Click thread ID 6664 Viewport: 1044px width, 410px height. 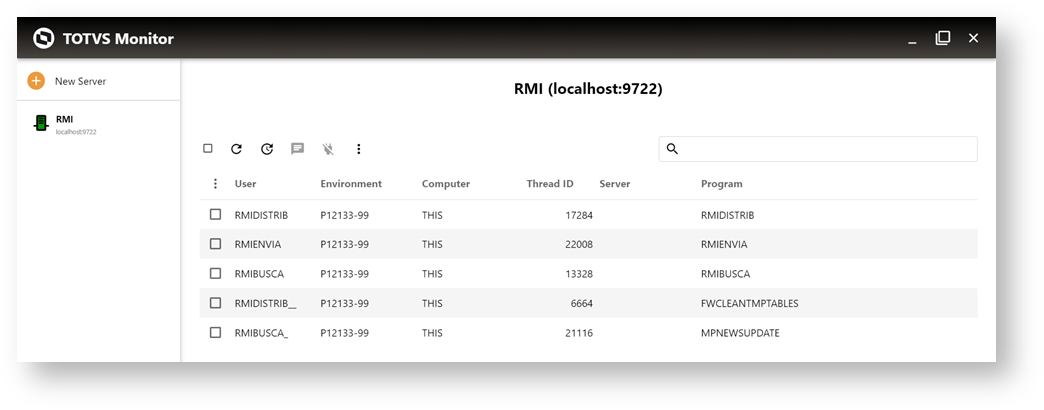click(x=581, y=304)
